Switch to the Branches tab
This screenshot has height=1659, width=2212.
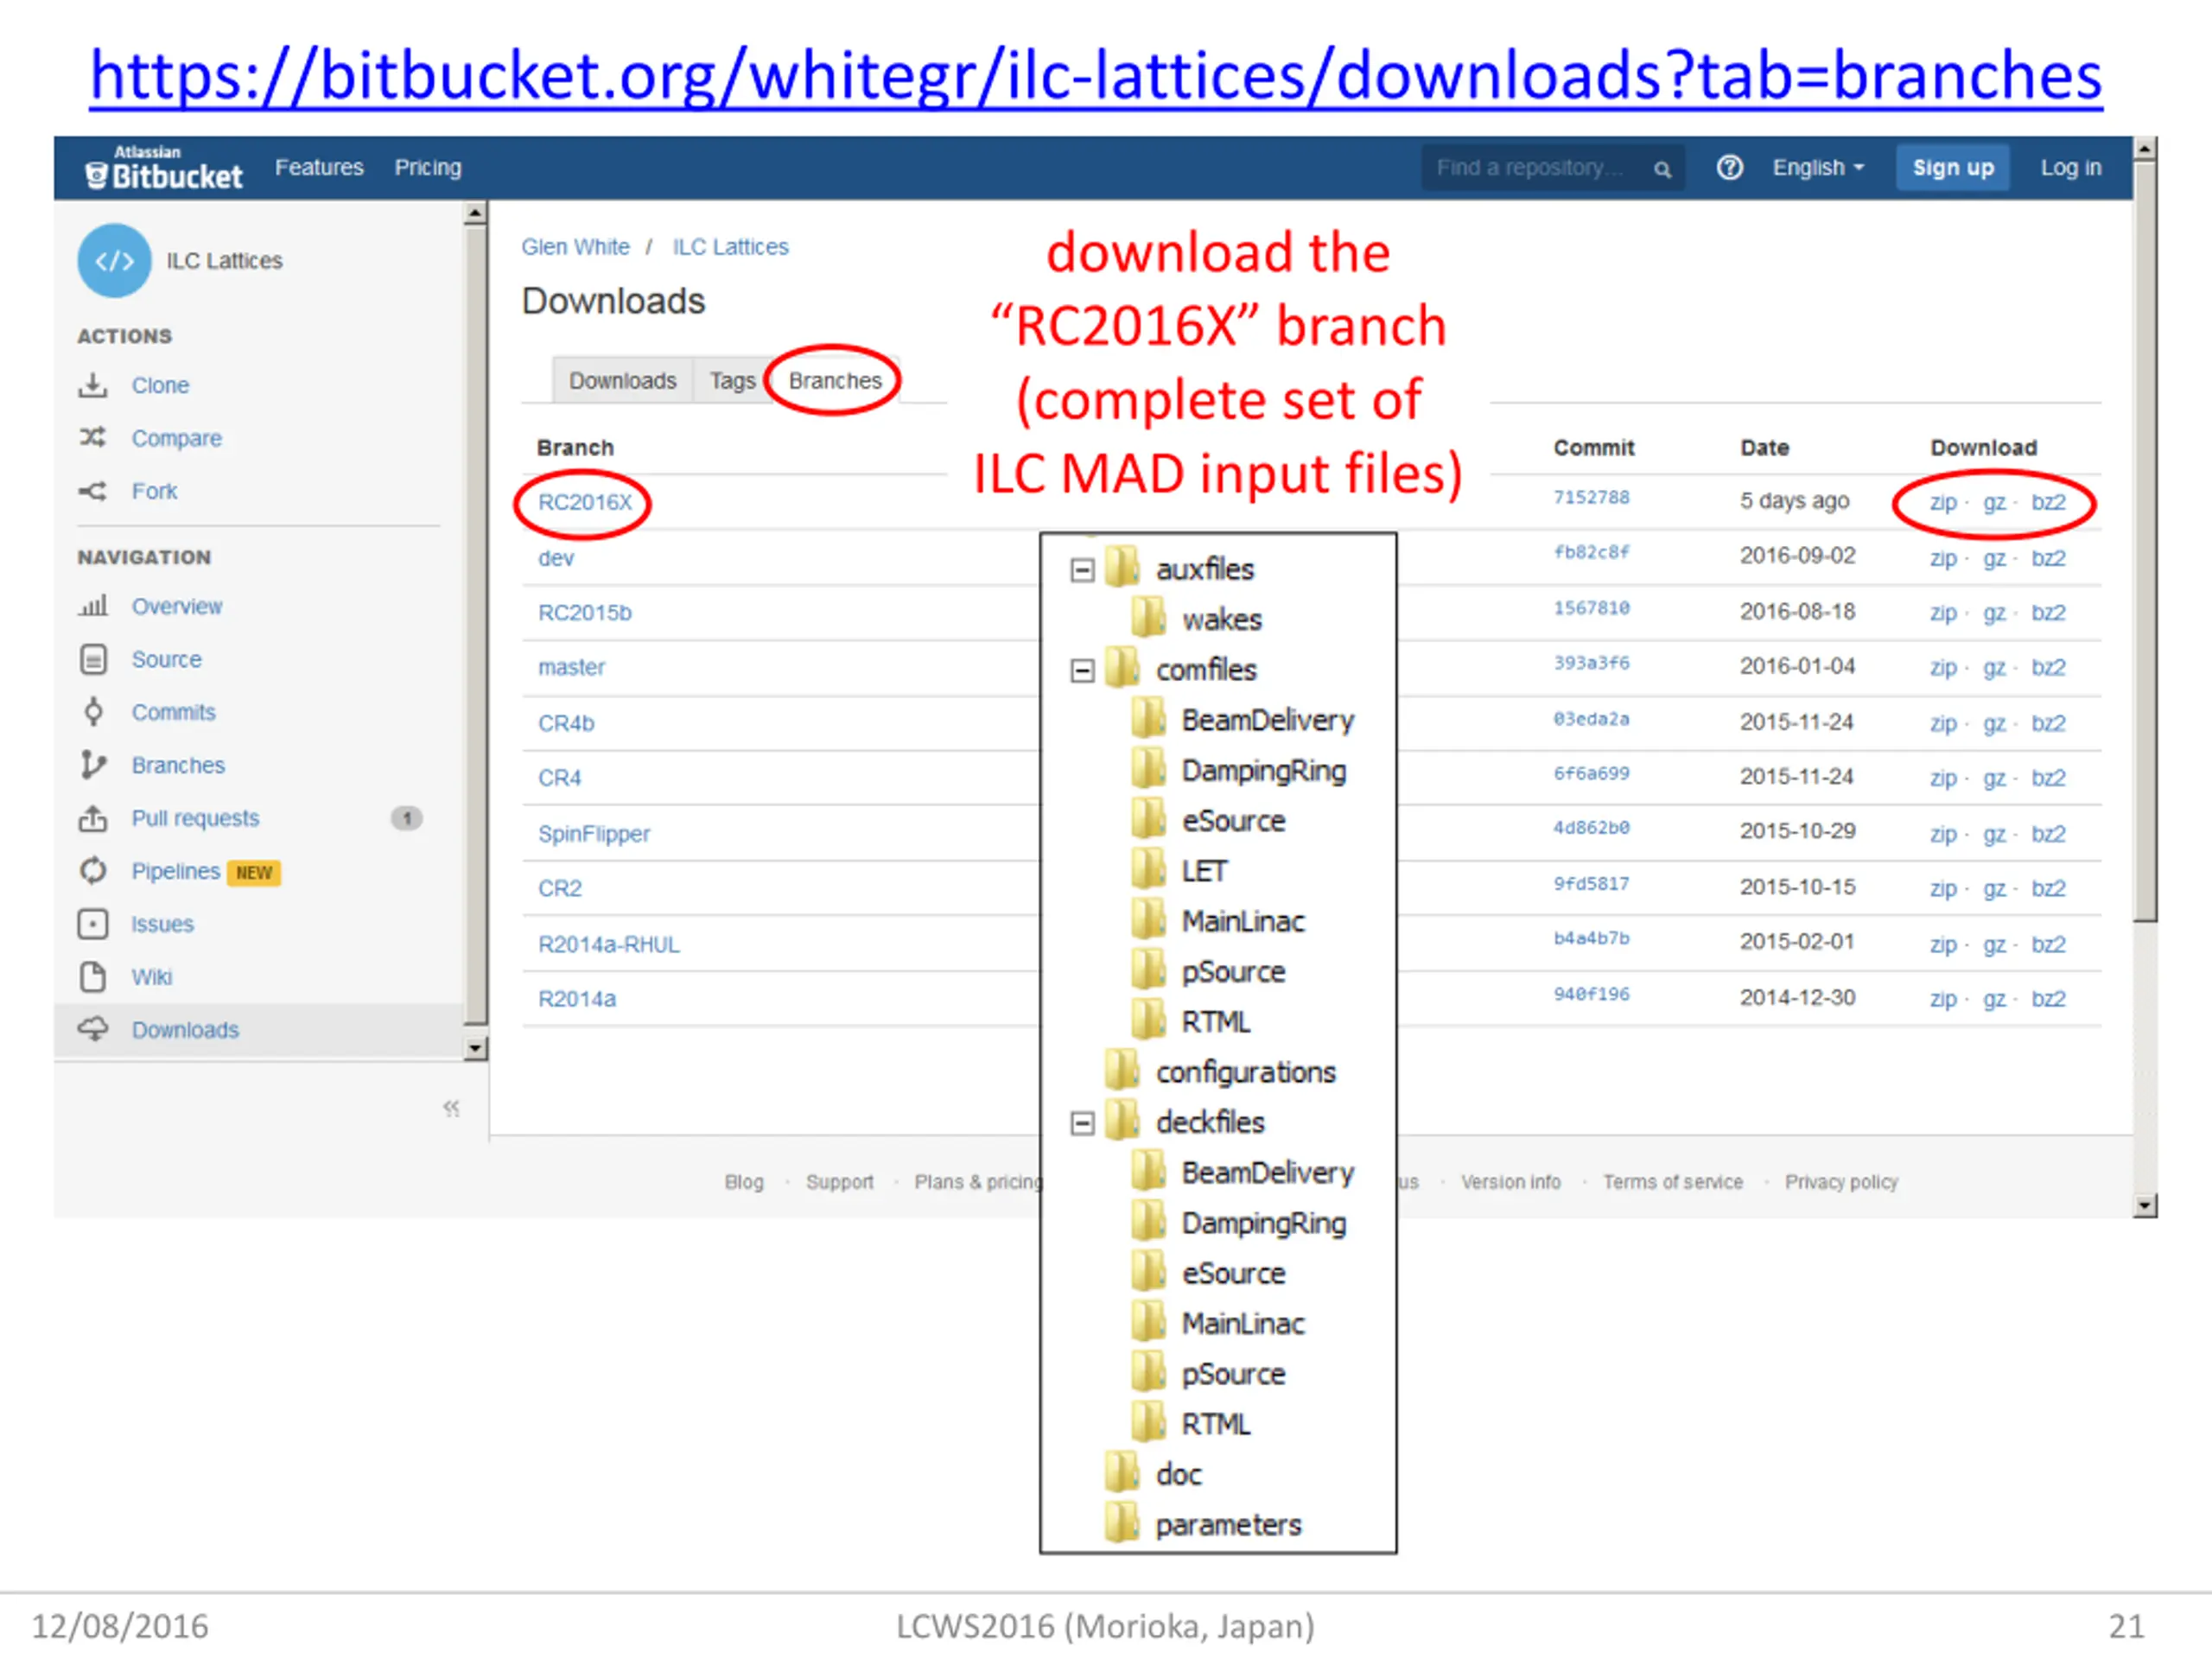835,381
